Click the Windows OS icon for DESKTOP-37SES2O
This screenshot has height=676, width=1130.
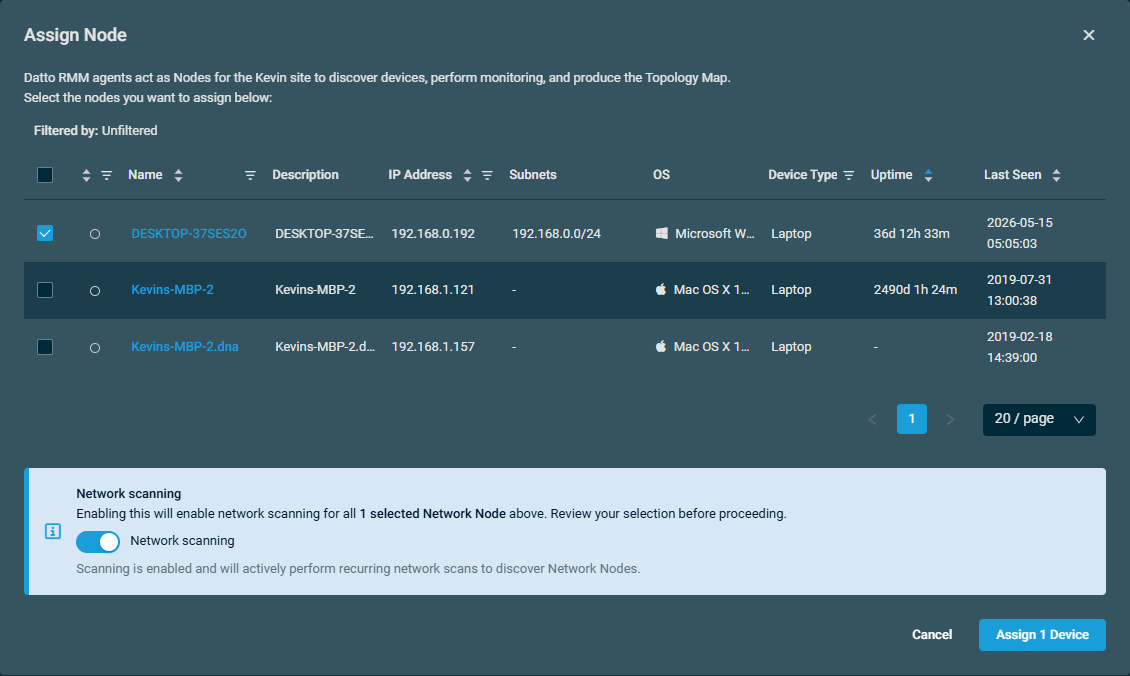click(661, 233)
